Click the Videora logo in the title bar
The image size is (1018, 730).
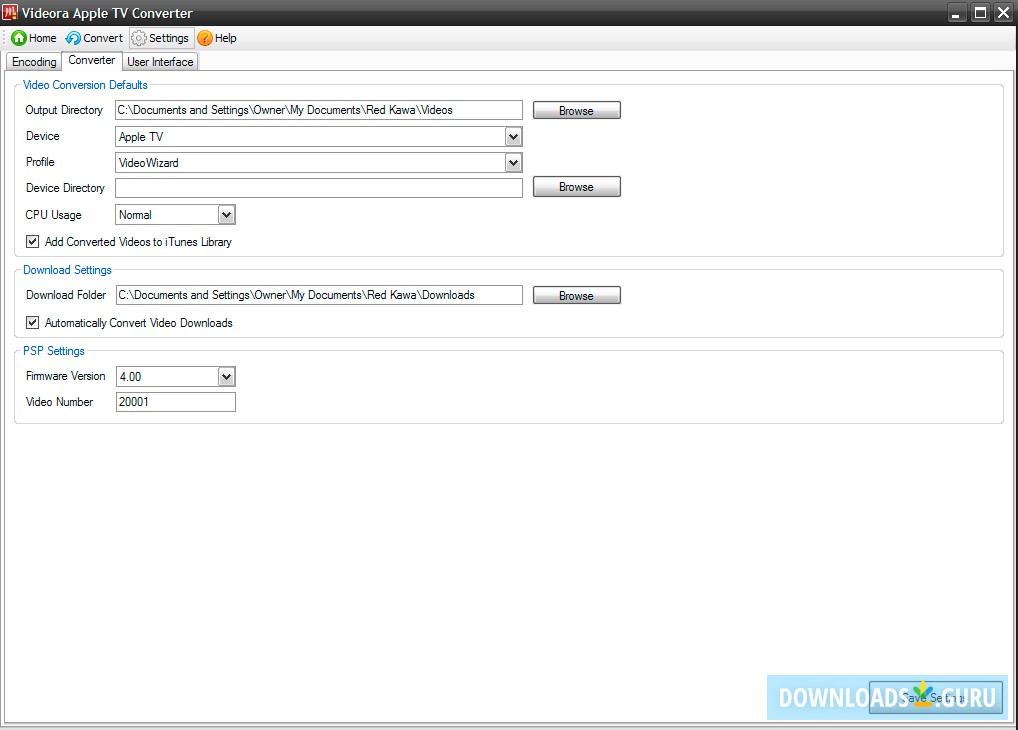point(11,12)
